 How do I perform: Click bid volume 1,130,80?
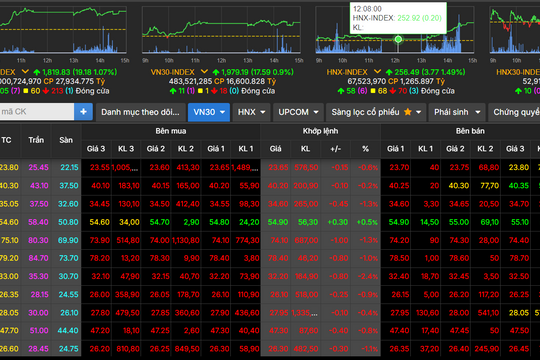click(186, 240)
